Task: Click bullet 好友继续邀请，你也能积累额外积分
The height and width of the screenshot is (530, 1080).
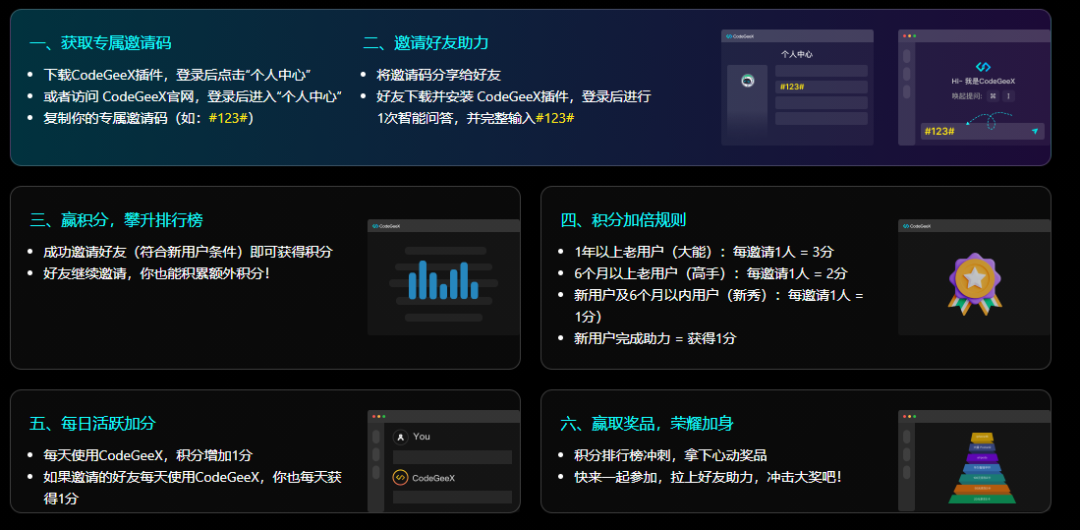Action: [x=157, y=273]
